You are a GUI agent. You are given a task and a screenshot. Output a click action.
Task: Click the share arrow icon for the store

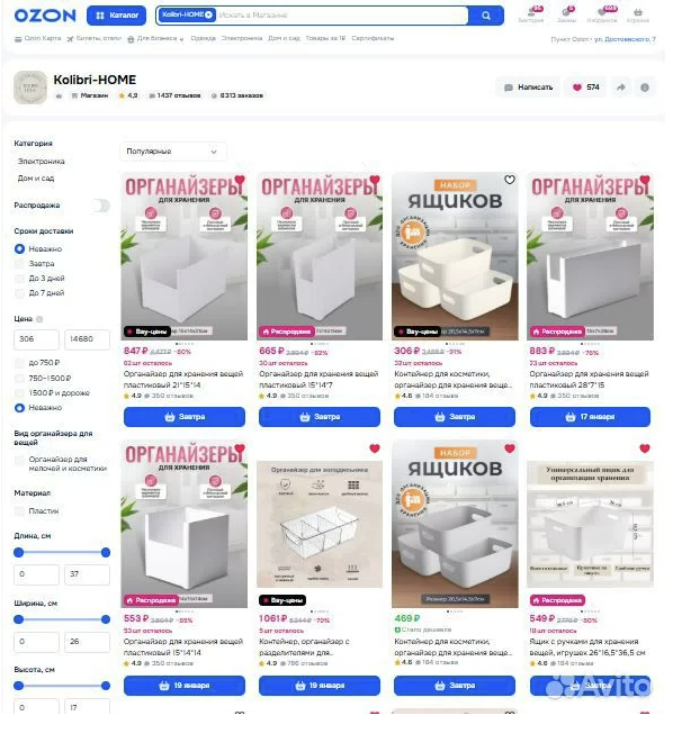(621, 87)
